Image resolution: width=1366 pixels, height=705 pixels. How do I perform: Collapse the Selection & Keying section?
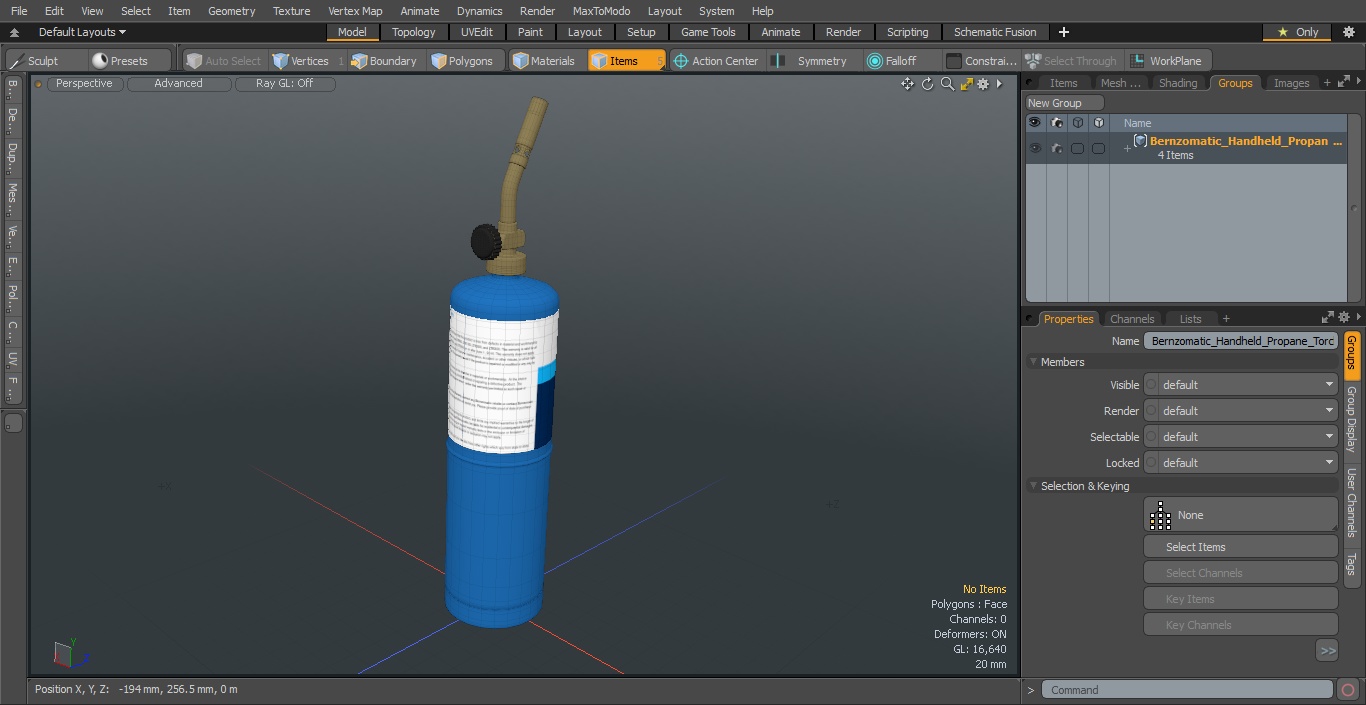coord(1033,486)
